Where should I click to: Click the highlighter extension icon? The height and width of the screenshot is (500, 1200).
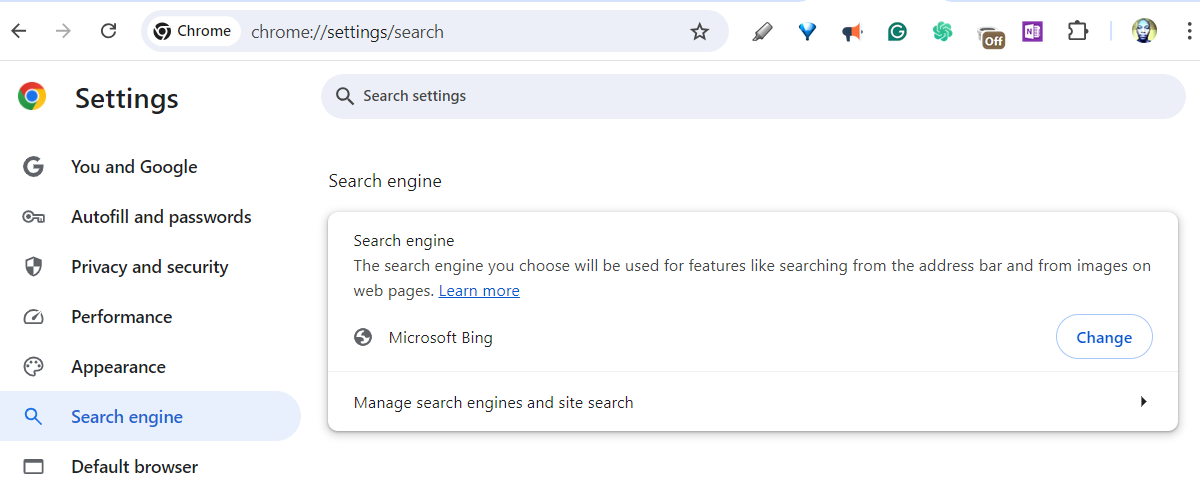[x=762, y=32]
